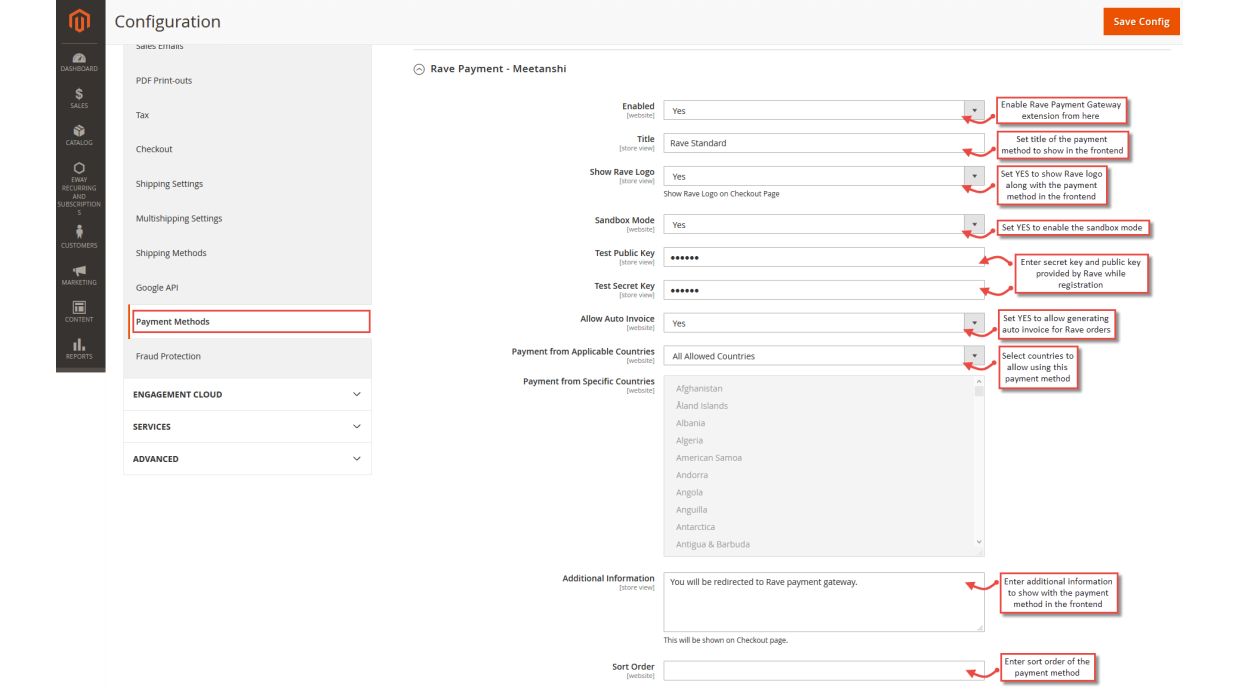Select Algeria in countries list

tap(690, 440)
